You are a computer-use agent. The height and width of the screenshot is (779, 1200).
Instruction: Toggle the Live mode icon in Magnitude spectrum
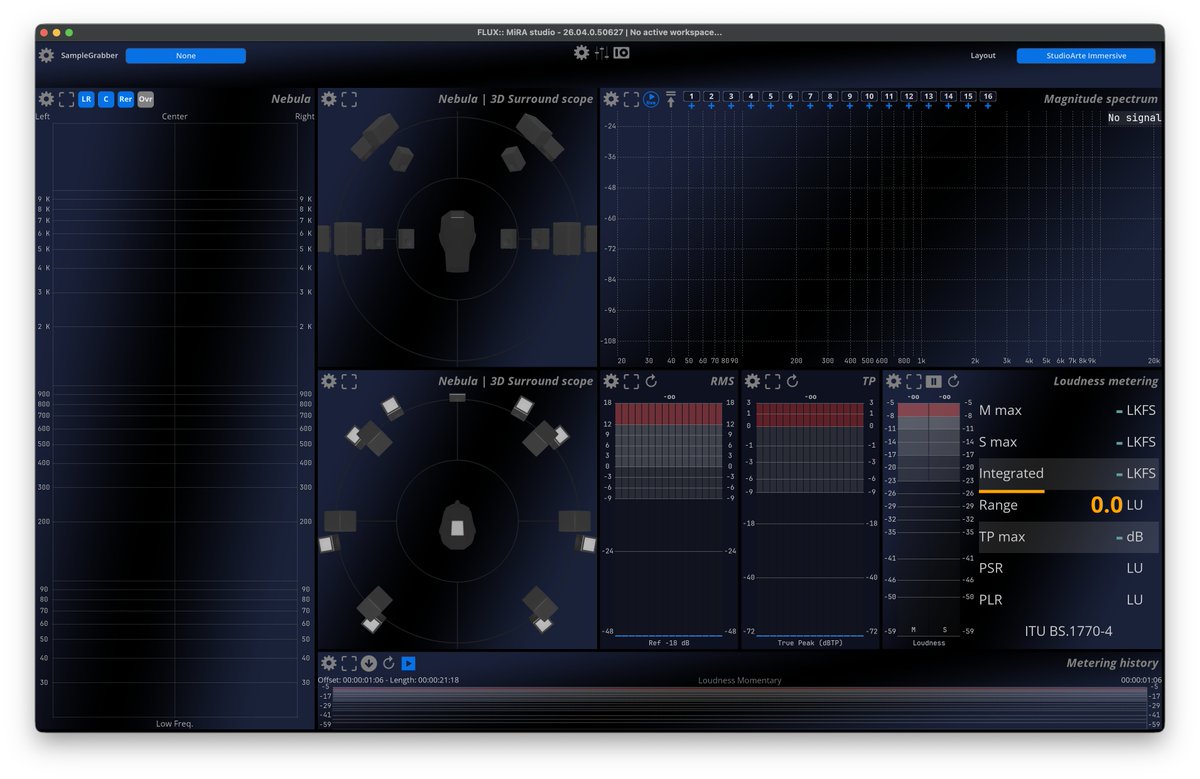click(651, 99)
